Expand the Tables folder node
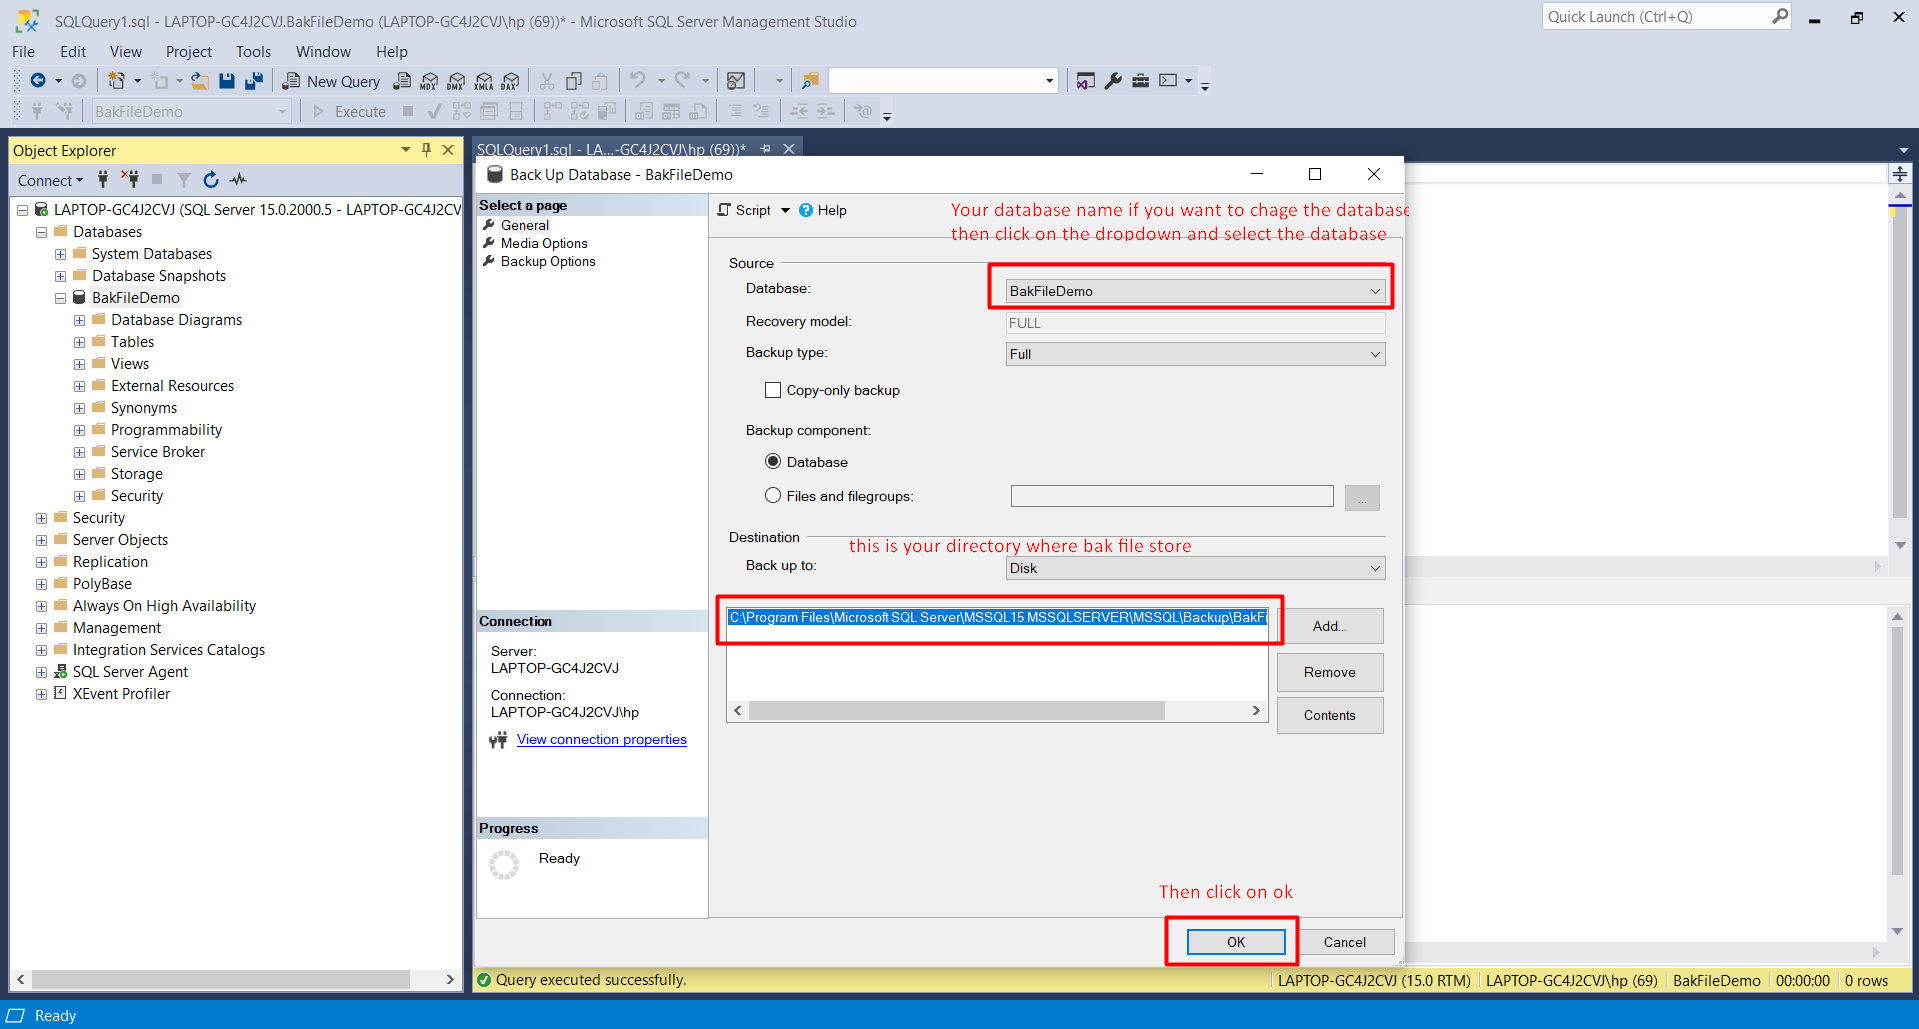 point(80,342)
